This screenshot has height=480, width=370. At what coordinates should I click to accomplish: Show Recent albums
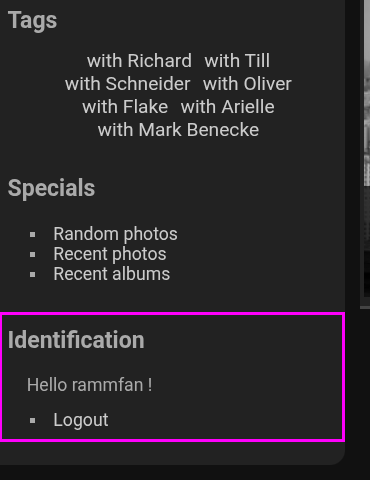pos(112,274)
